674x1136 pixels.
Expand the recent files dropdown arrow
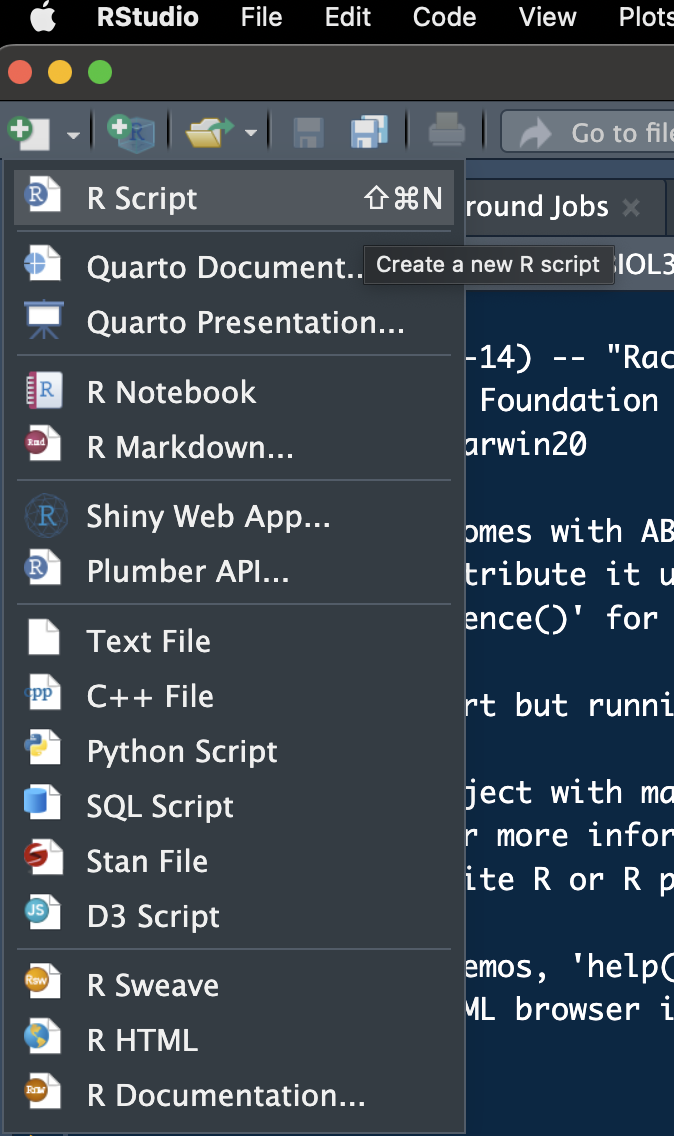pos(251,133)
